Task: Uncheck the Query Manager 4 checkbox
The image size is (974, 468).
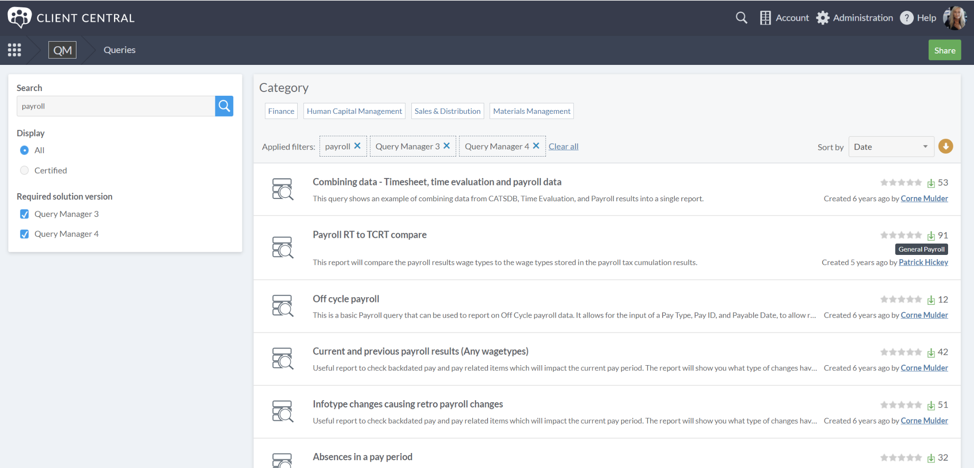Action: pos(25,234)
